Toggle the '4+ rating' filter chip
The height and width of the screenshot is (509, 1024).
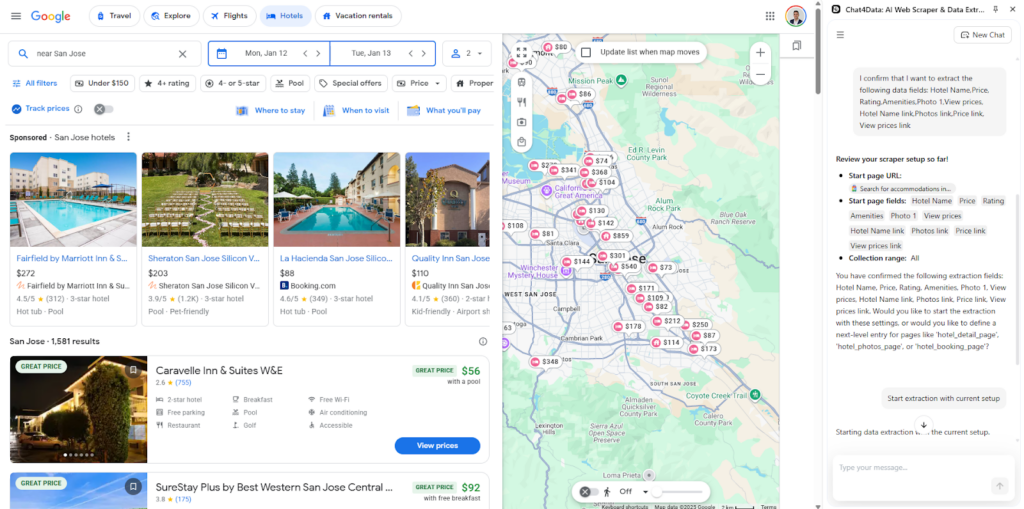(x=167, y=83)
